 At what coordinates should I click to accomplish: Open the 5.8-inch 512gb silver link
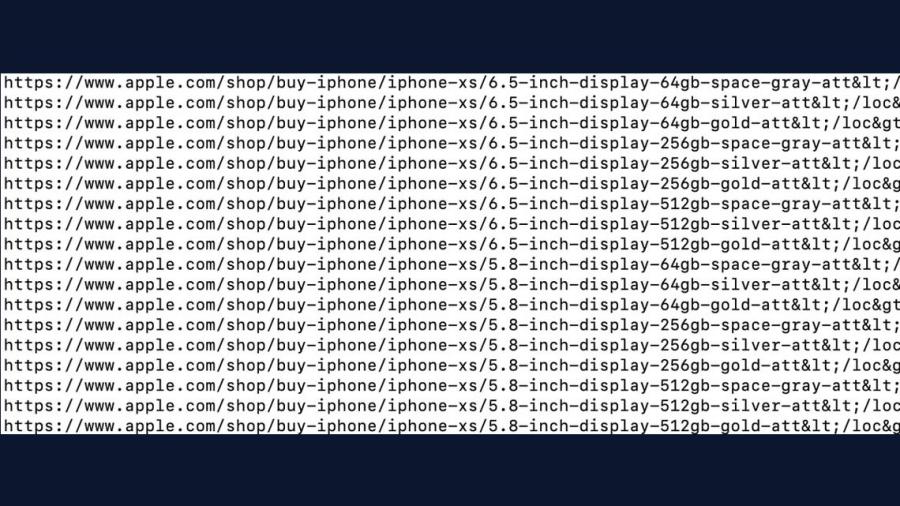pyautogui.click(x=451, y=406)
